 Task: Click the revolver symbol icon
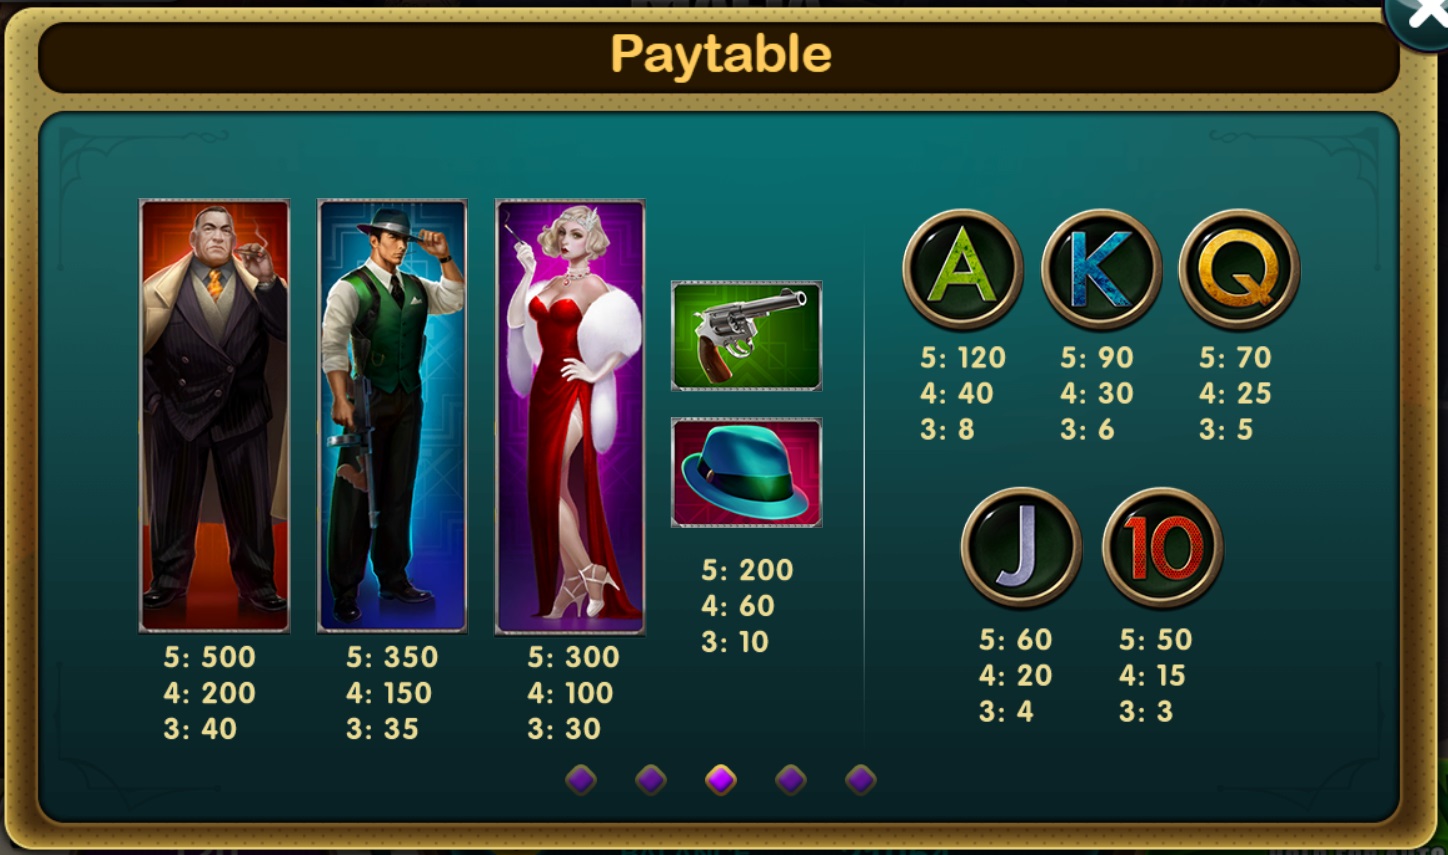coord(746,336)
